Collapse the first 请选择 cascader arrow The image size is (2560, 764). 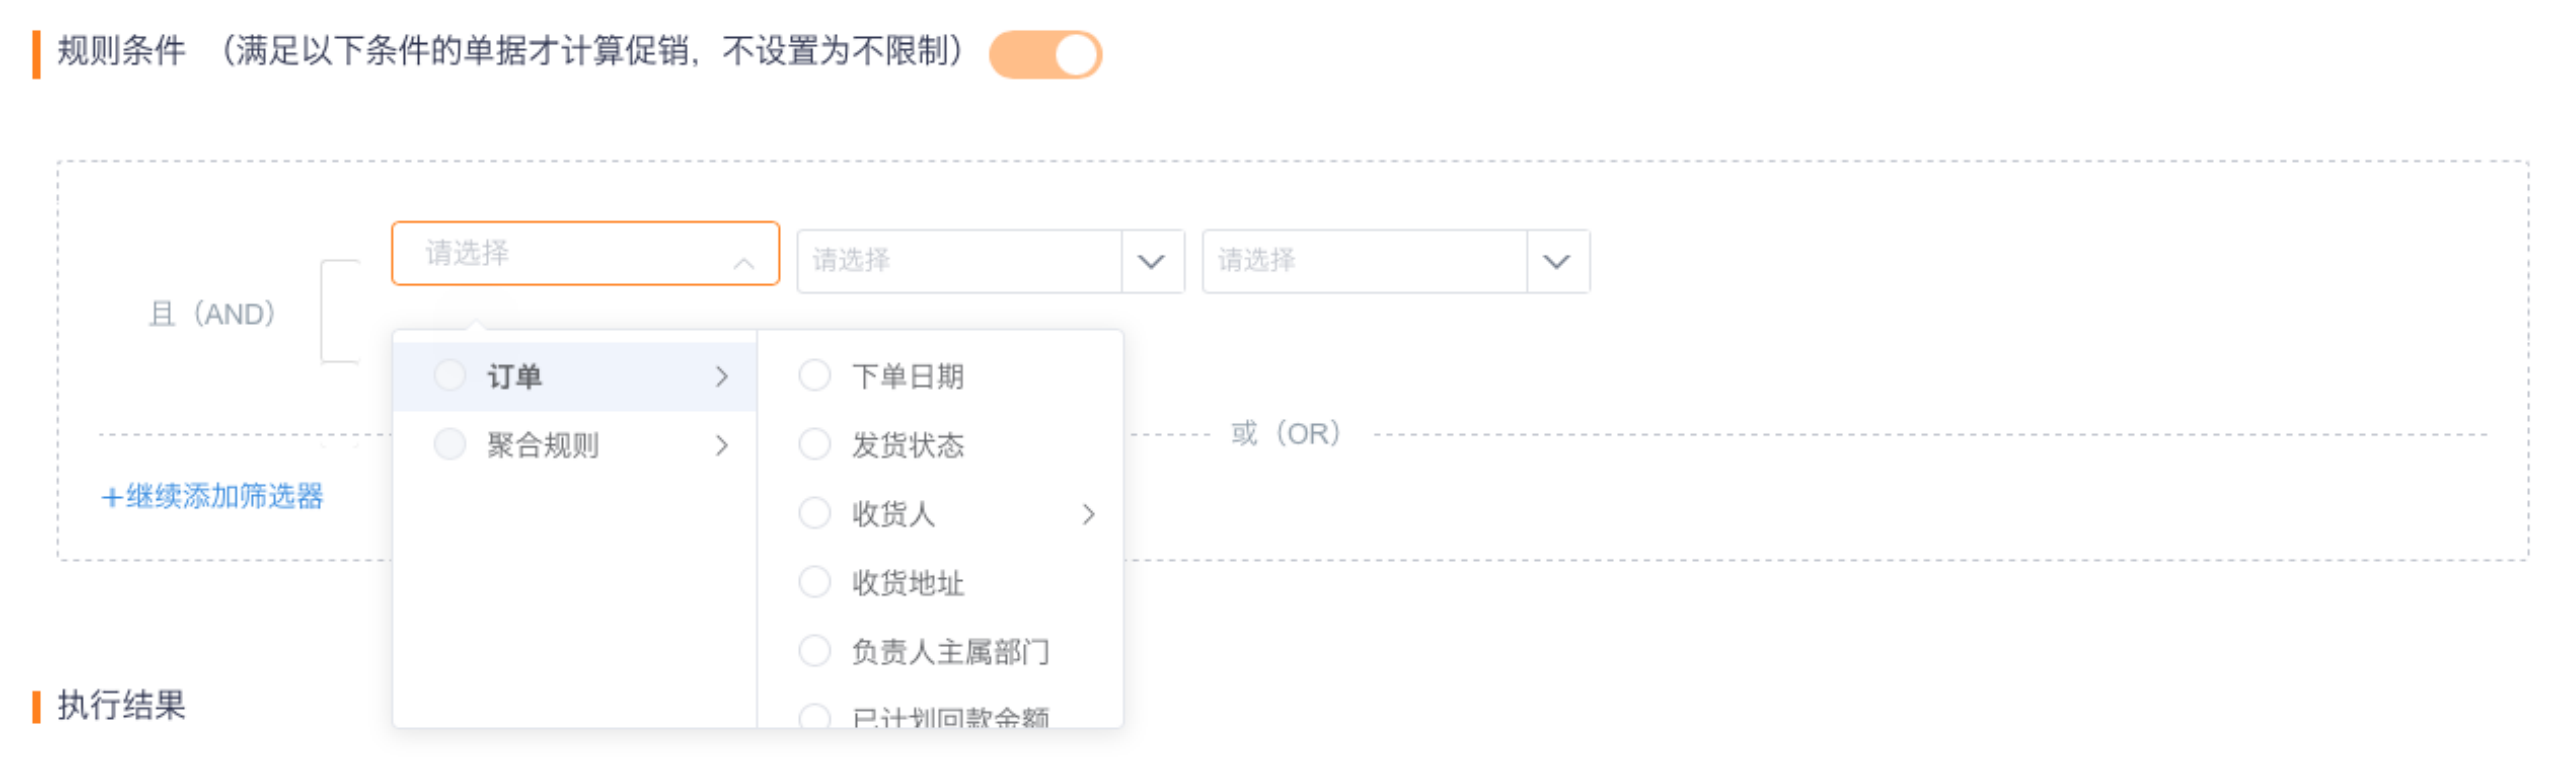click(x=743, y=263)
